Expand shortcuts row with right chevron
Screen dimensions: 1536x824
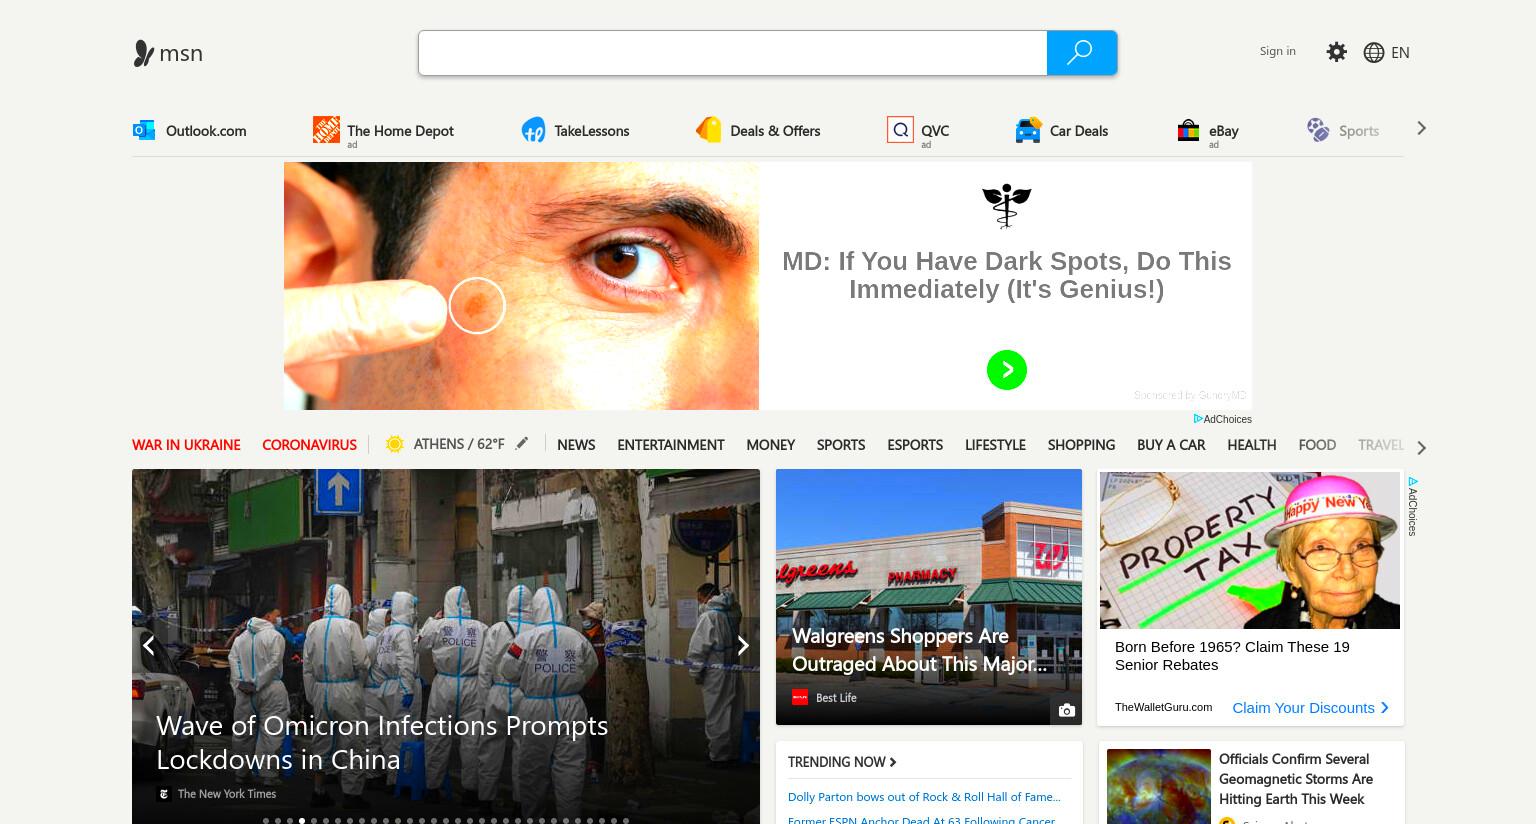pyautogui.click(x=1421, y=128)
